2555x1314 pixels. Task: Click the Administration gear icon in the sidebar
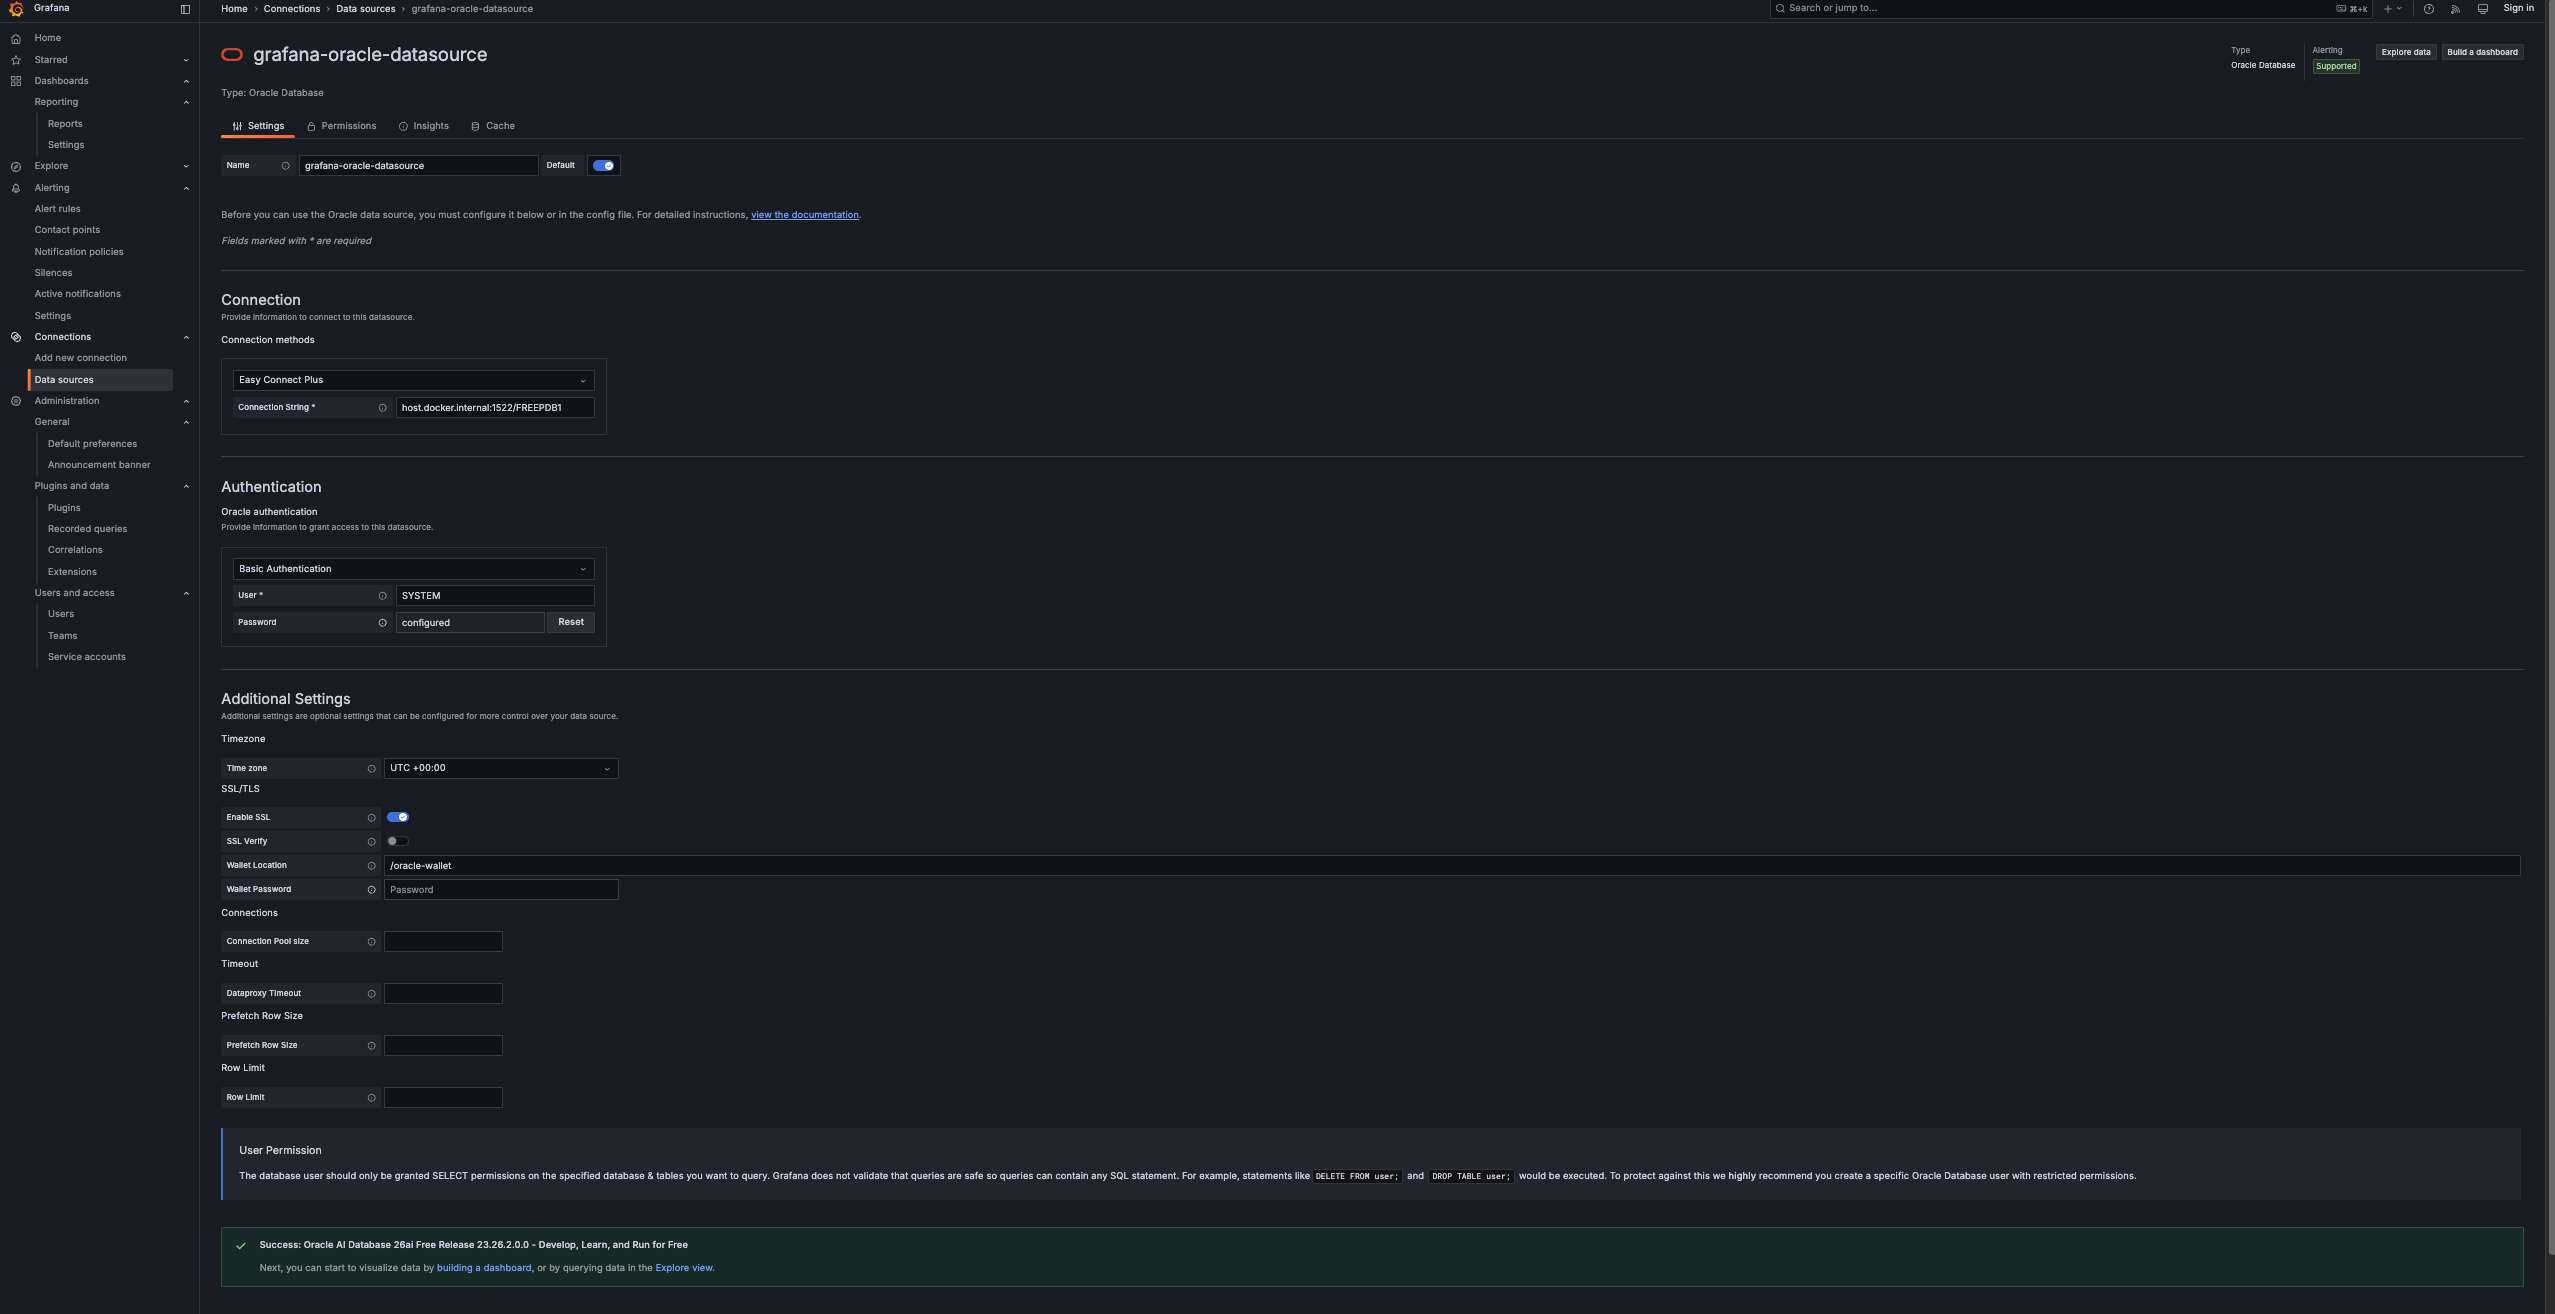pyautogui.click(x=16, y=401)
